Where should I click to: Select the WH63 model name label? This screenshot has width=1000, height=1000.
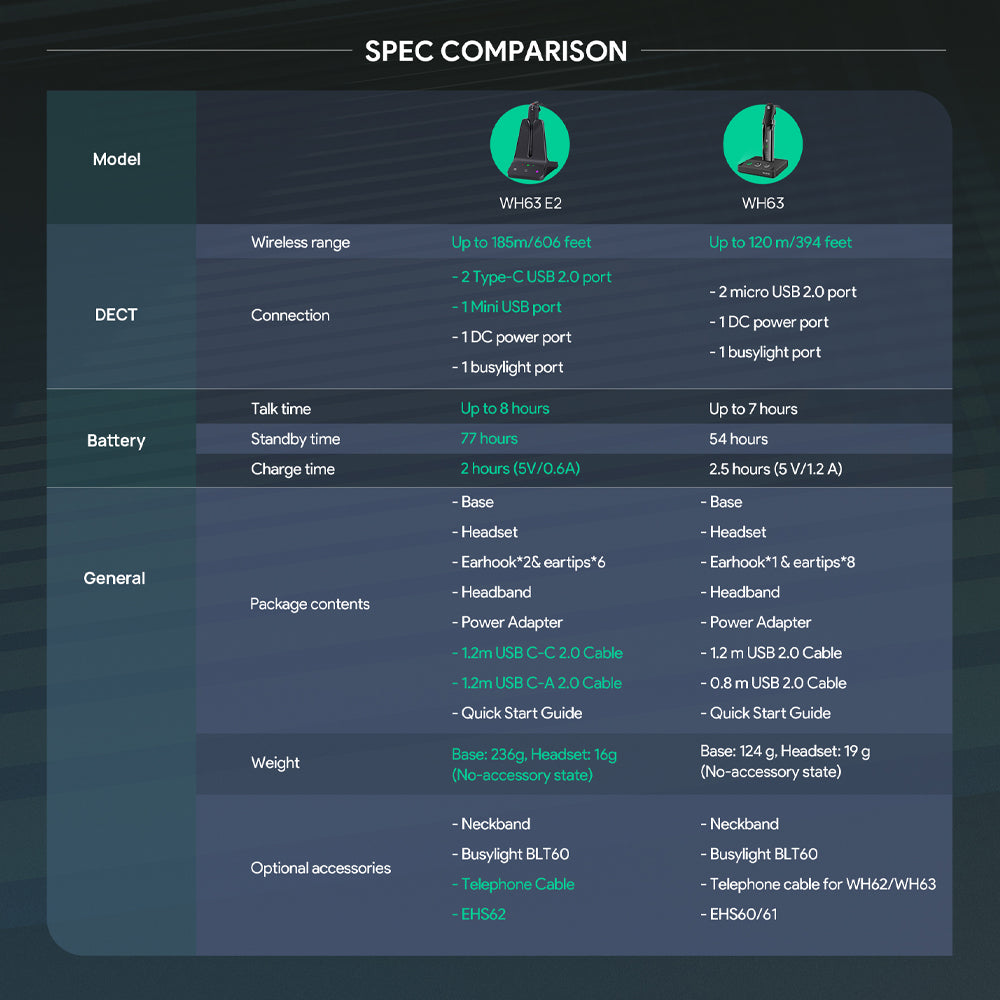coord(762,203)
